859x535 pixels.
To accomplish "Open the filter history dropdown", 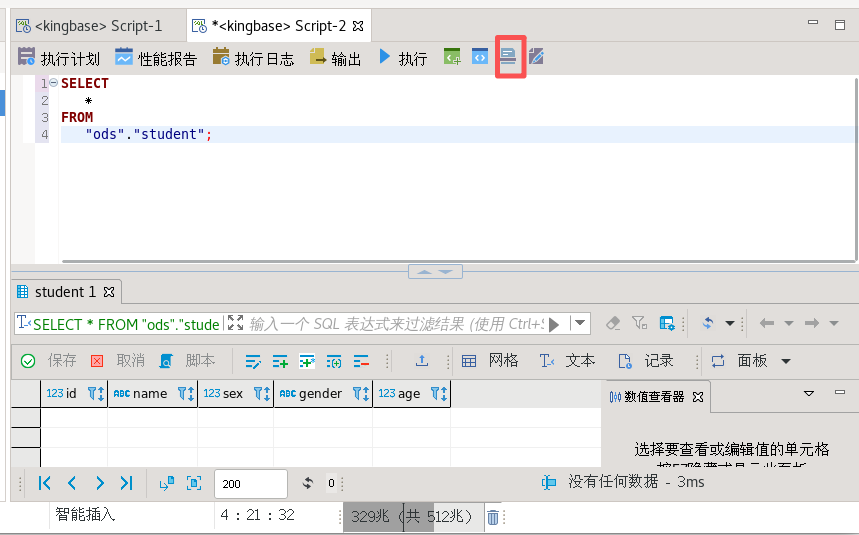I will pos(578,323).
